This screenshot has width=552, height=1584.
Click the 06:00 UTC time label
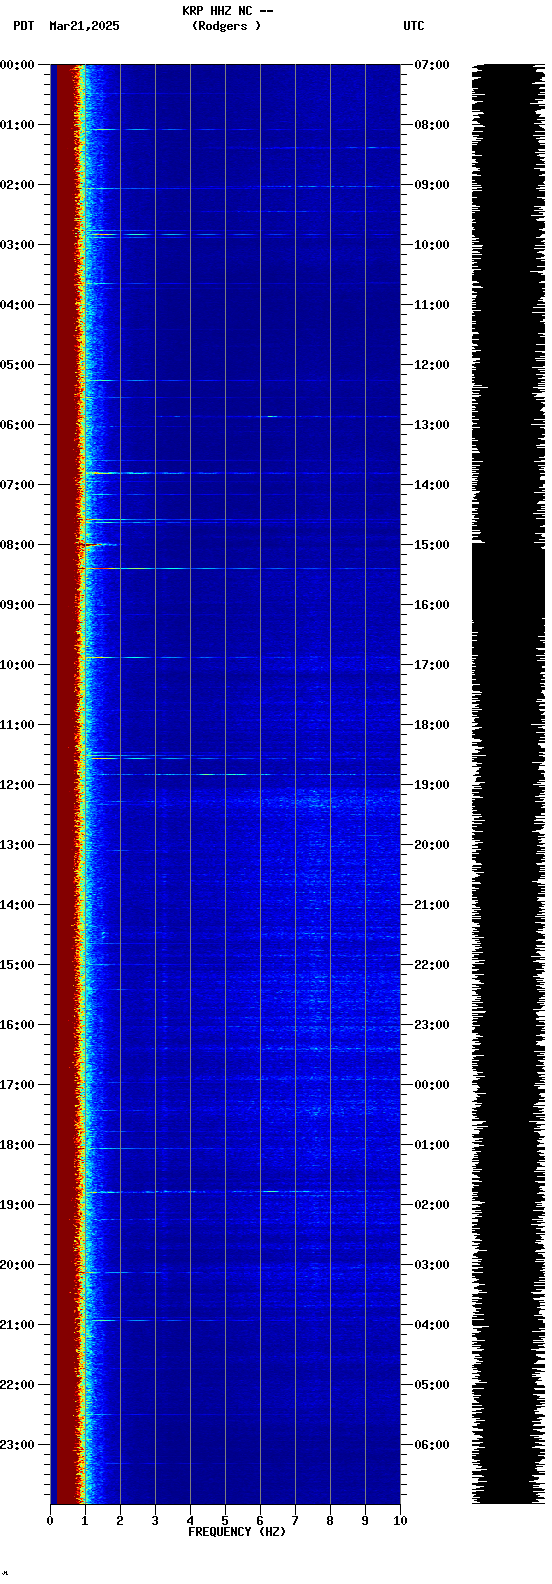pos(431,1445)
